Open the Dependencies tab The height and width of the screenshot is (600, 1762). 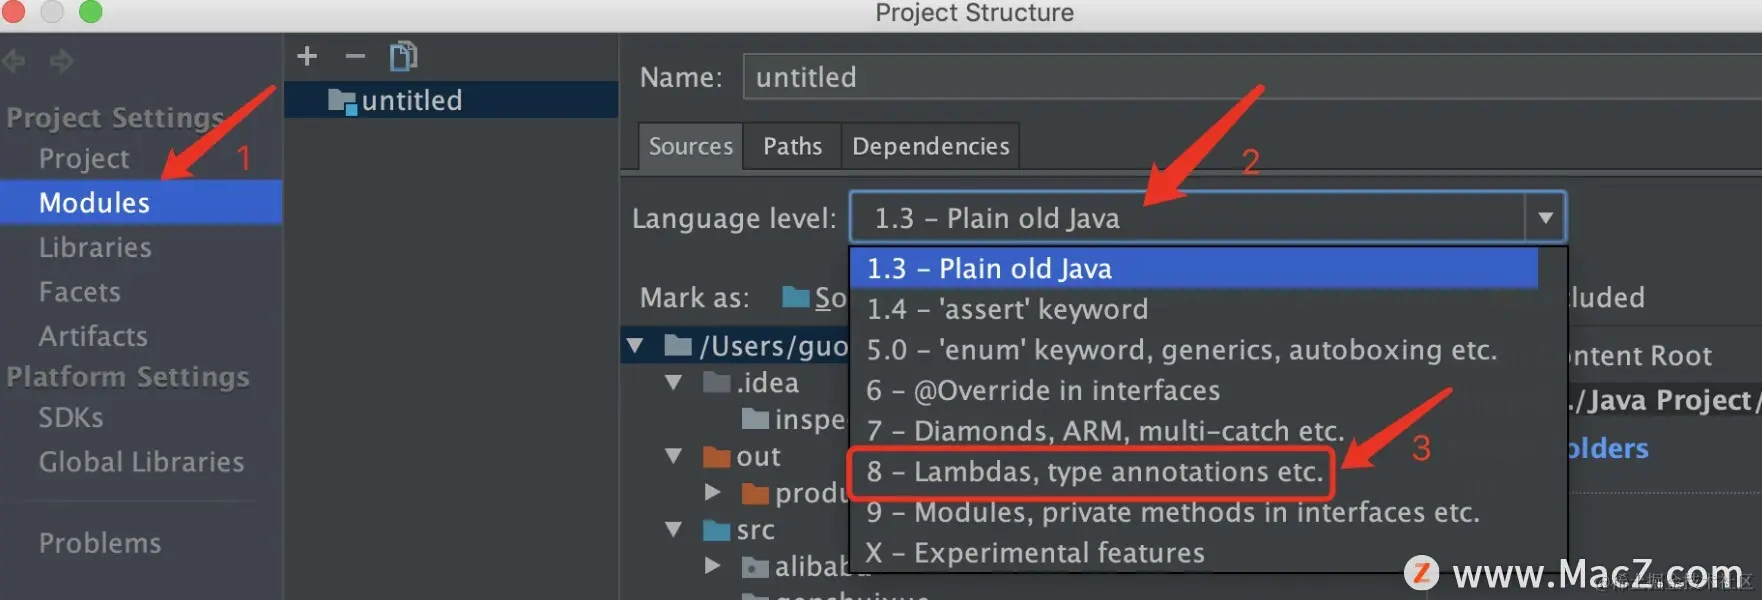pyautogui.click(x=930, y=146)
